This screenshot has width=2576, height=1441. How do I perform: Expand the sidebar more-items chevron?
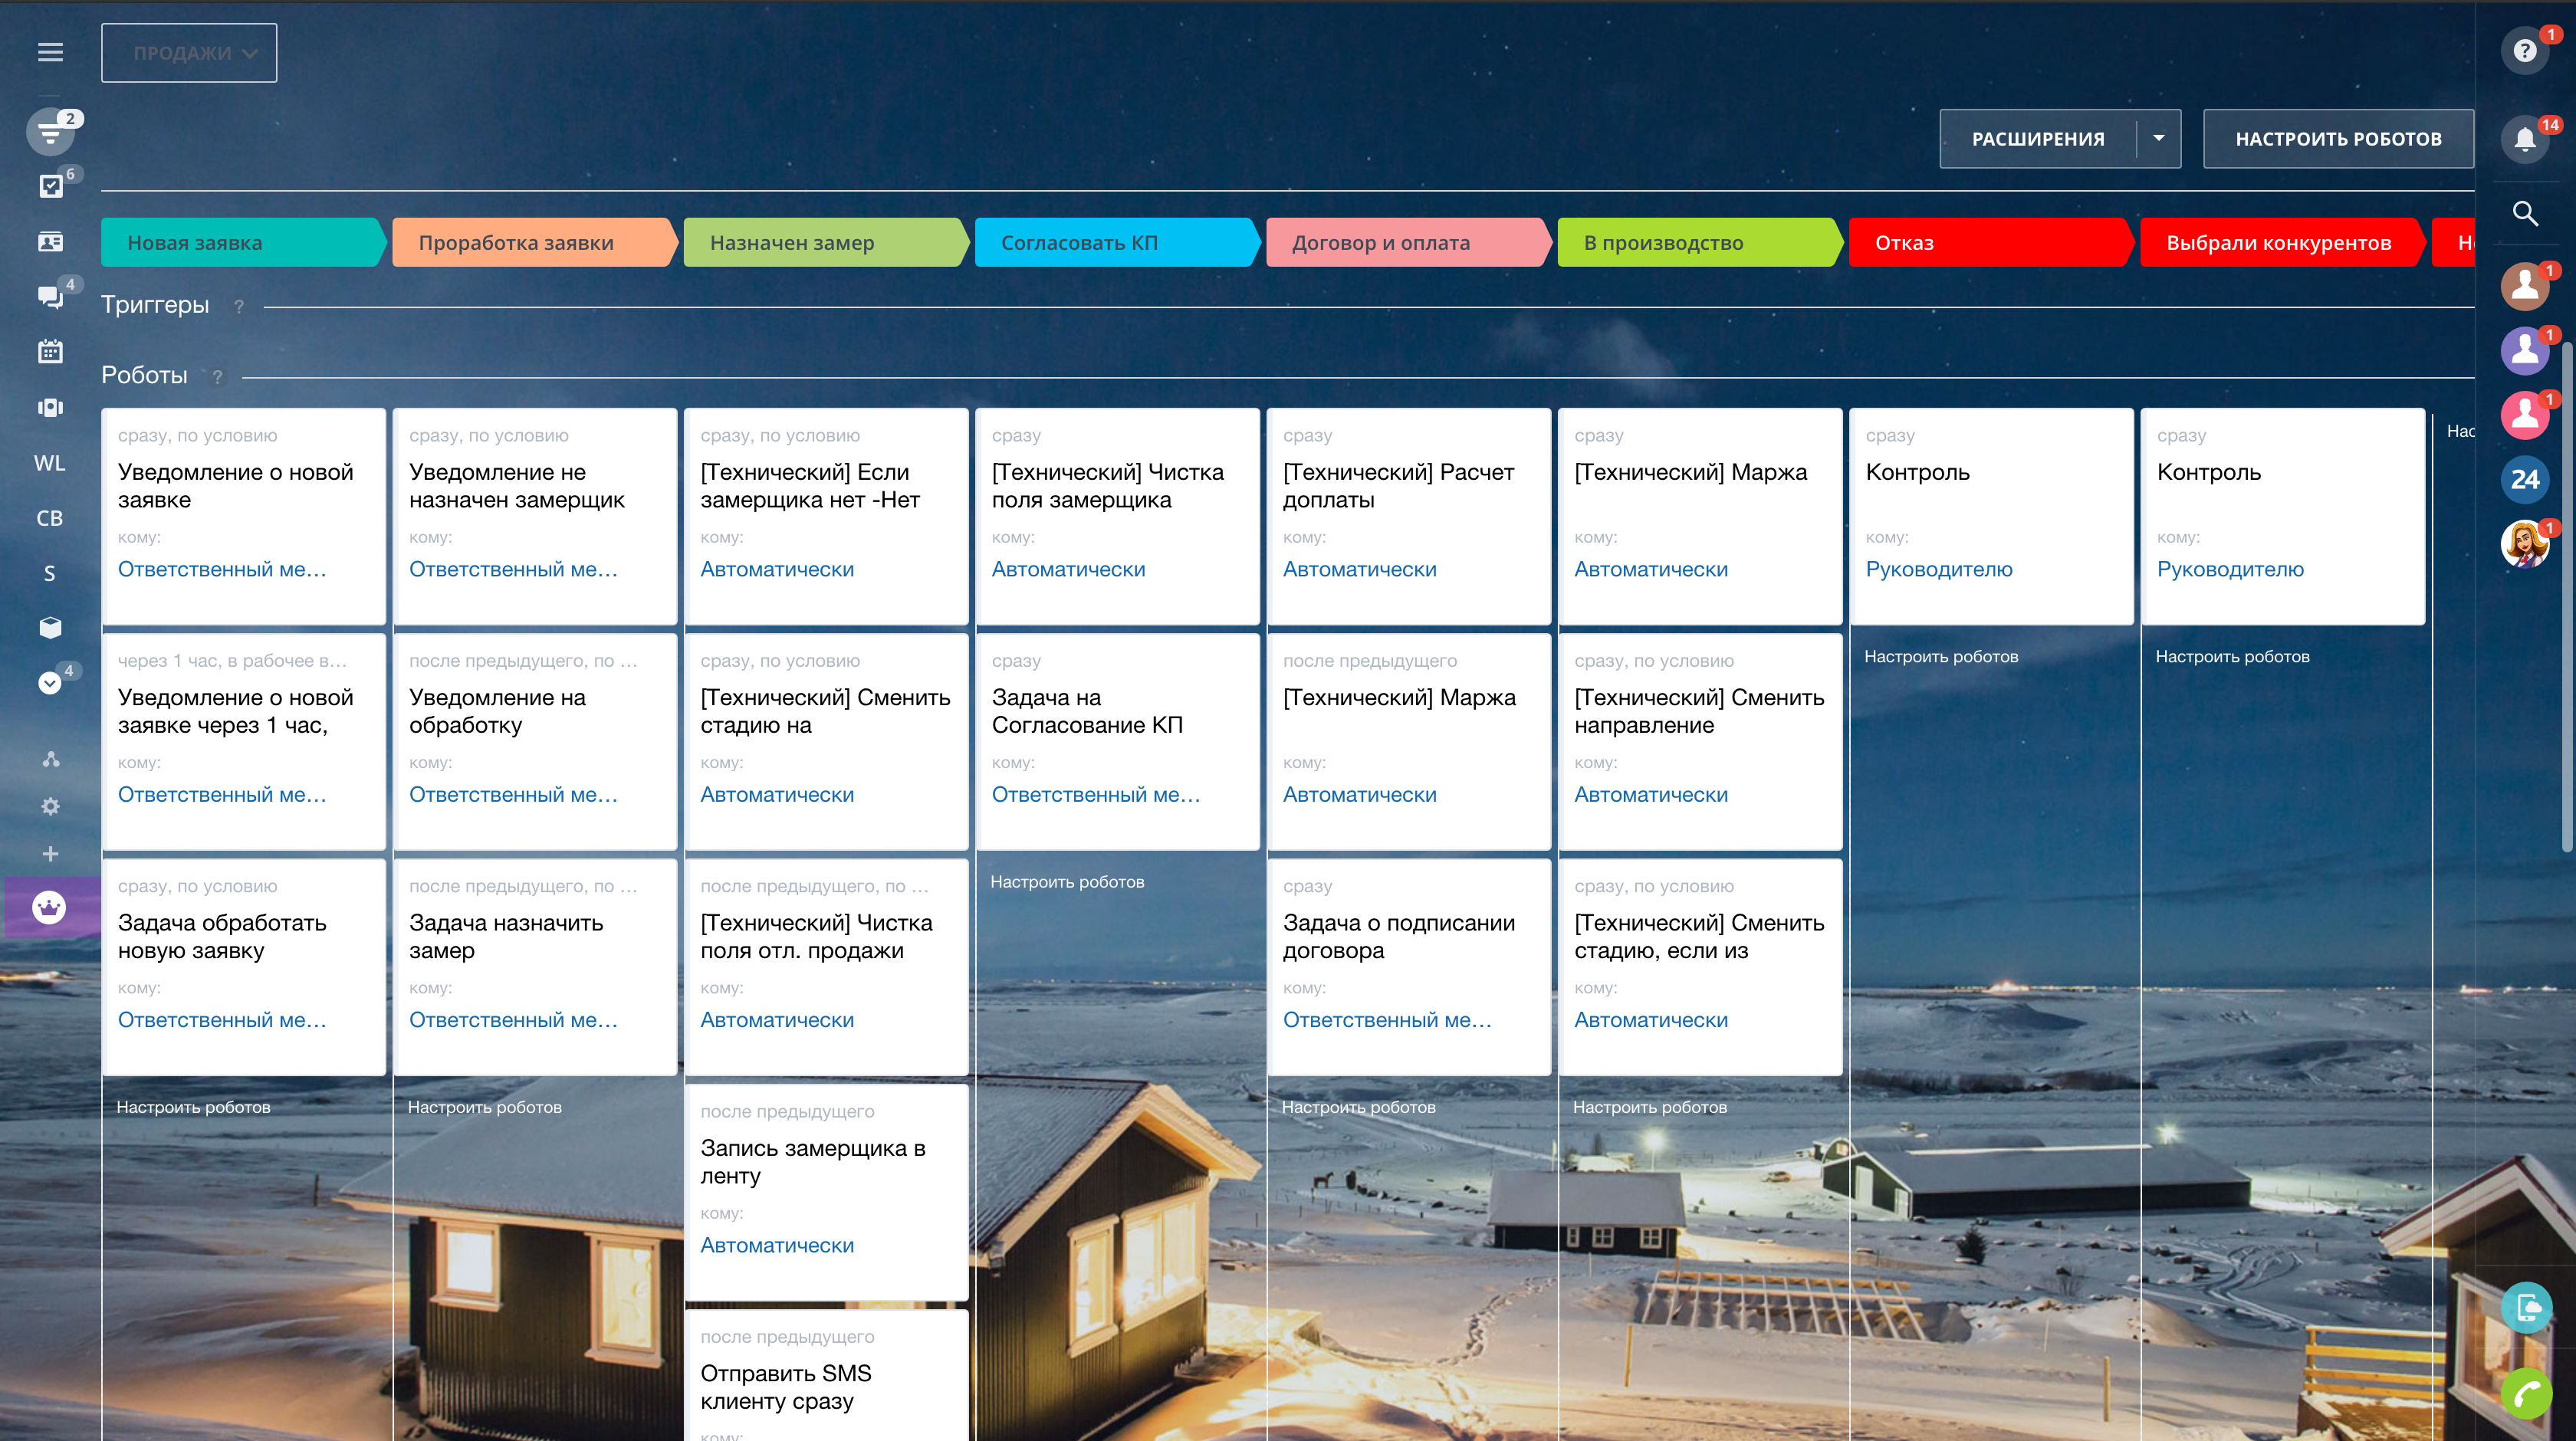(49, 683)
